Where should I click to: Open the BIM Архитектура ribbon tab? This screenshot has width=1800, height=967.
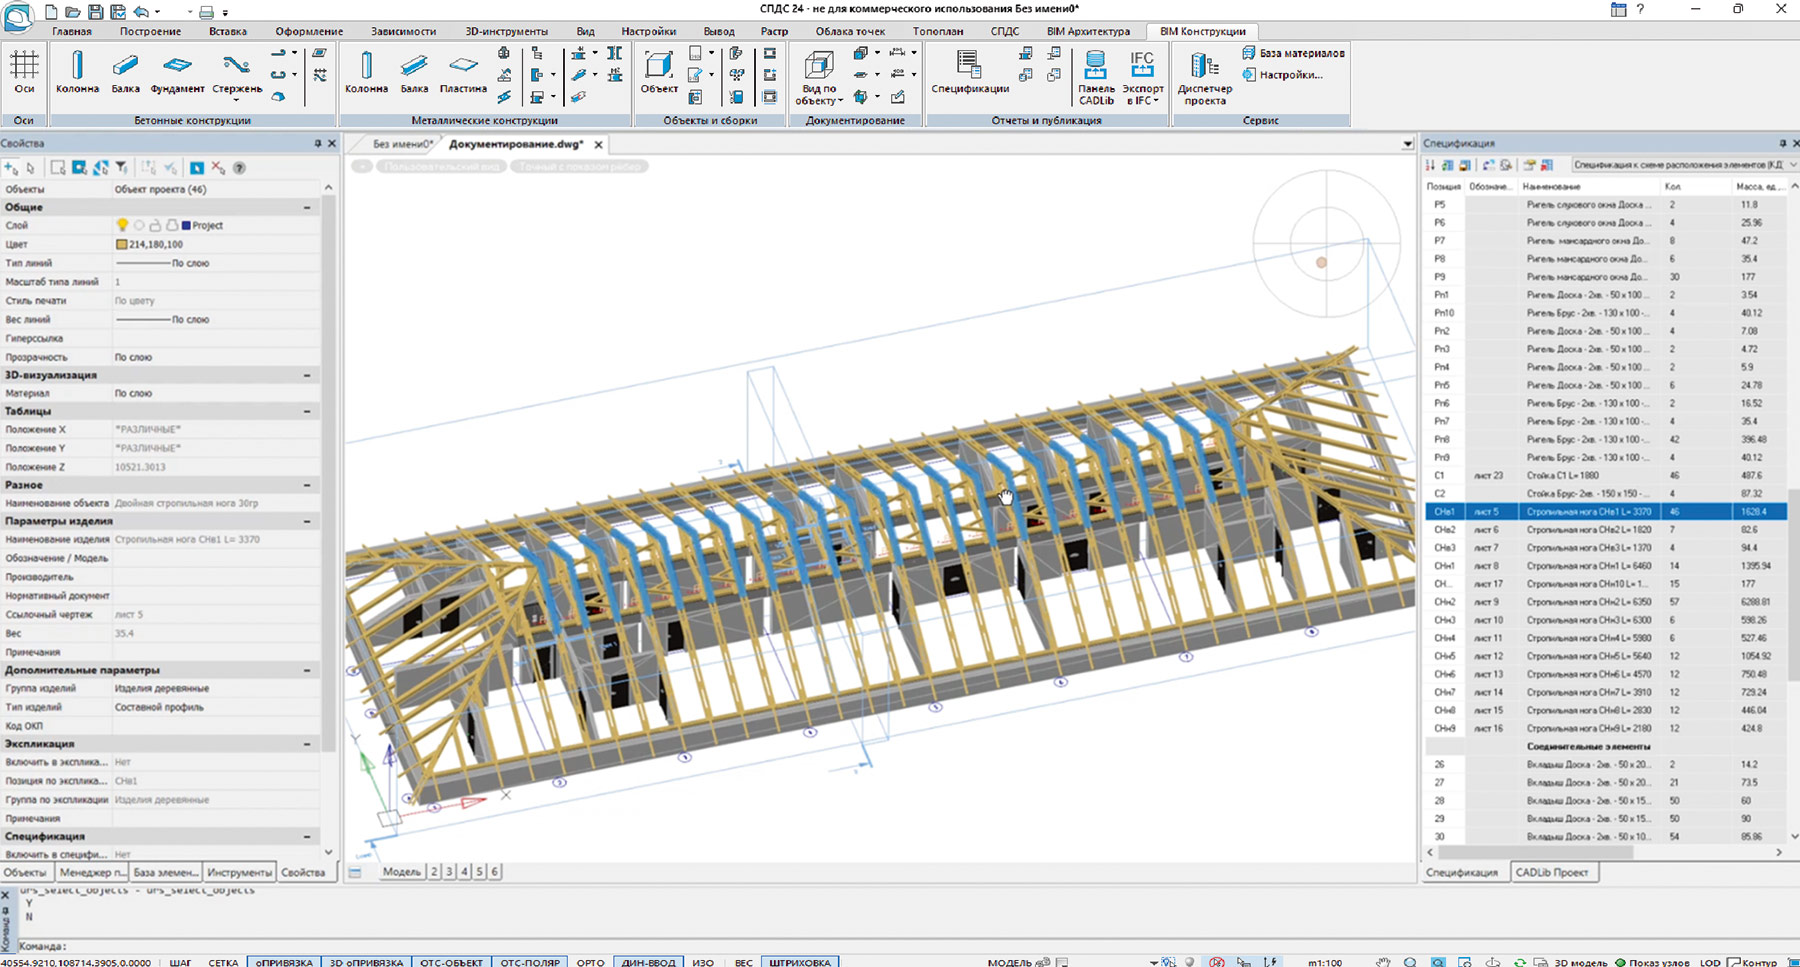pos(1088,31)
